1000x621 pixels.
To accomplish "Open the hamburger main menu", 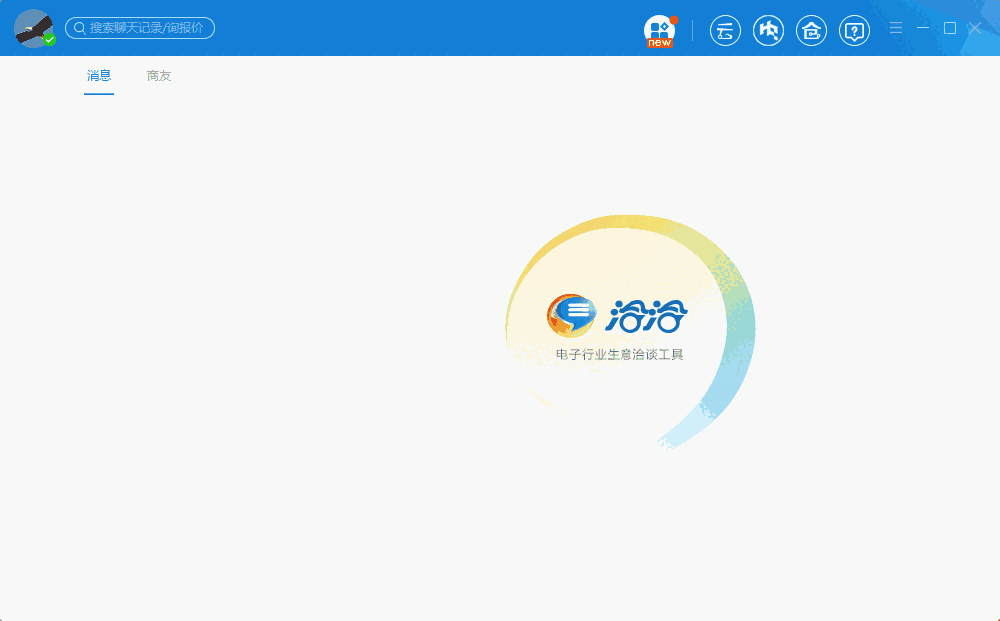I will click(x=896, y=28).
